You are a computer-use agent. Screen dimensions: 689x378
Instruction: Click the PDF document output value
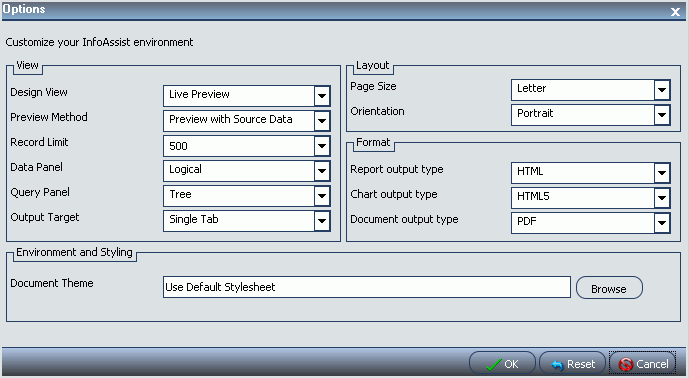[583, 223]
